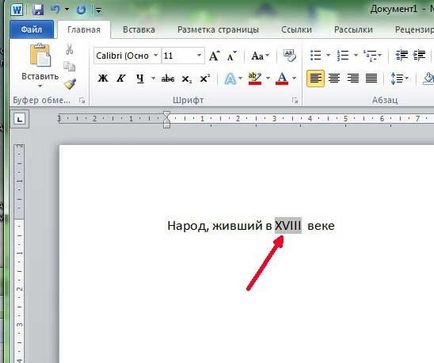This screenshot has width=434, height=363.
Task: Clear formatting with the eraser icon
Action: (x=289, y=56)
